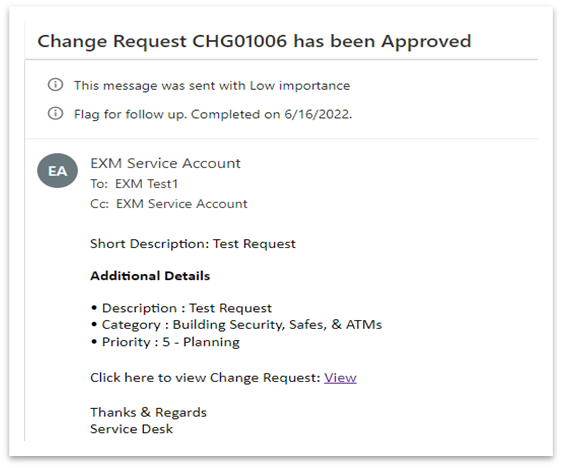Click the Short Description line
The height and width of the screenshot is (468, 562).
[193, 244]
